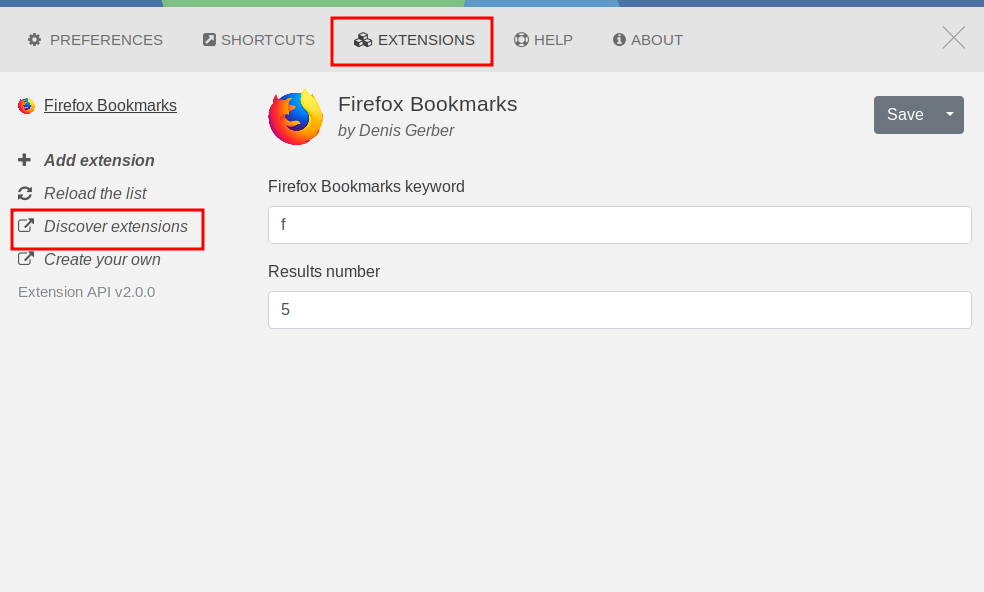Click the plus icon beside Add extension

pyautogui.click(x=24, y=160)
